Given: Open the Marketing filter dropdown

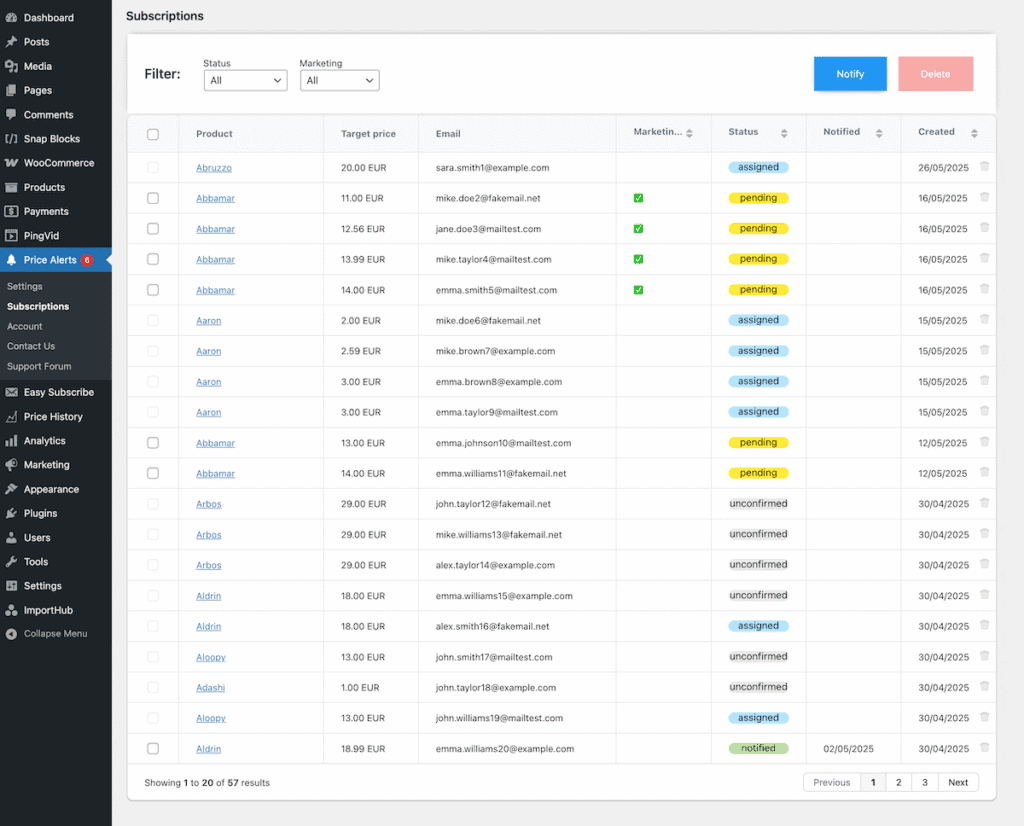Looking at the screenshot, I should [339, 81].
